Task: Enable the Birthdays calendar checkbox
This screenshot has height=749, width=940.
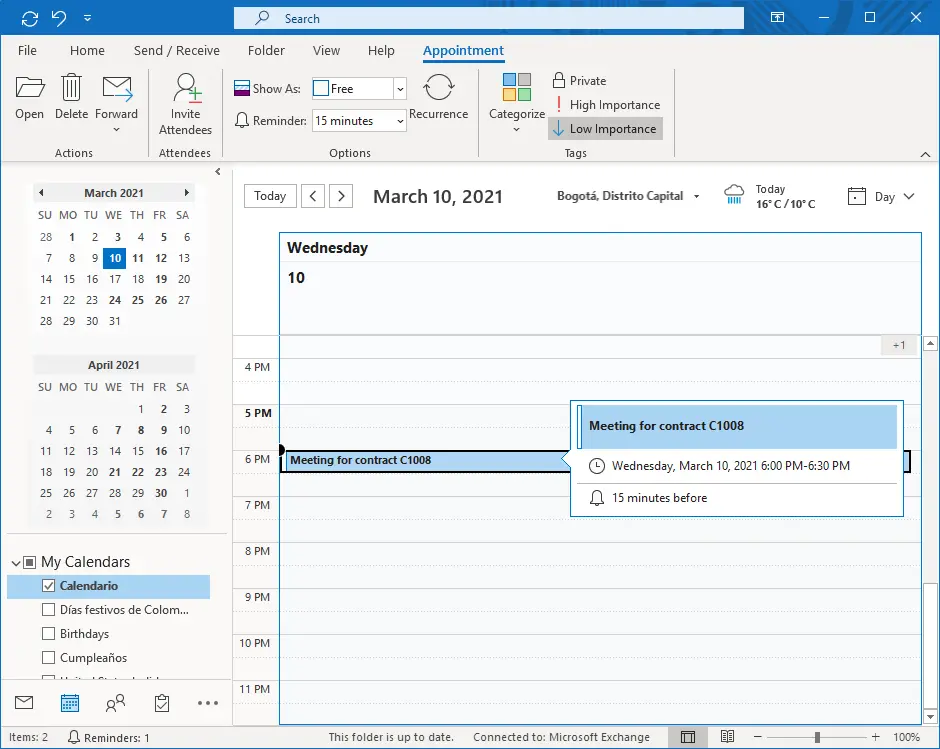Action: coord(49,634)
